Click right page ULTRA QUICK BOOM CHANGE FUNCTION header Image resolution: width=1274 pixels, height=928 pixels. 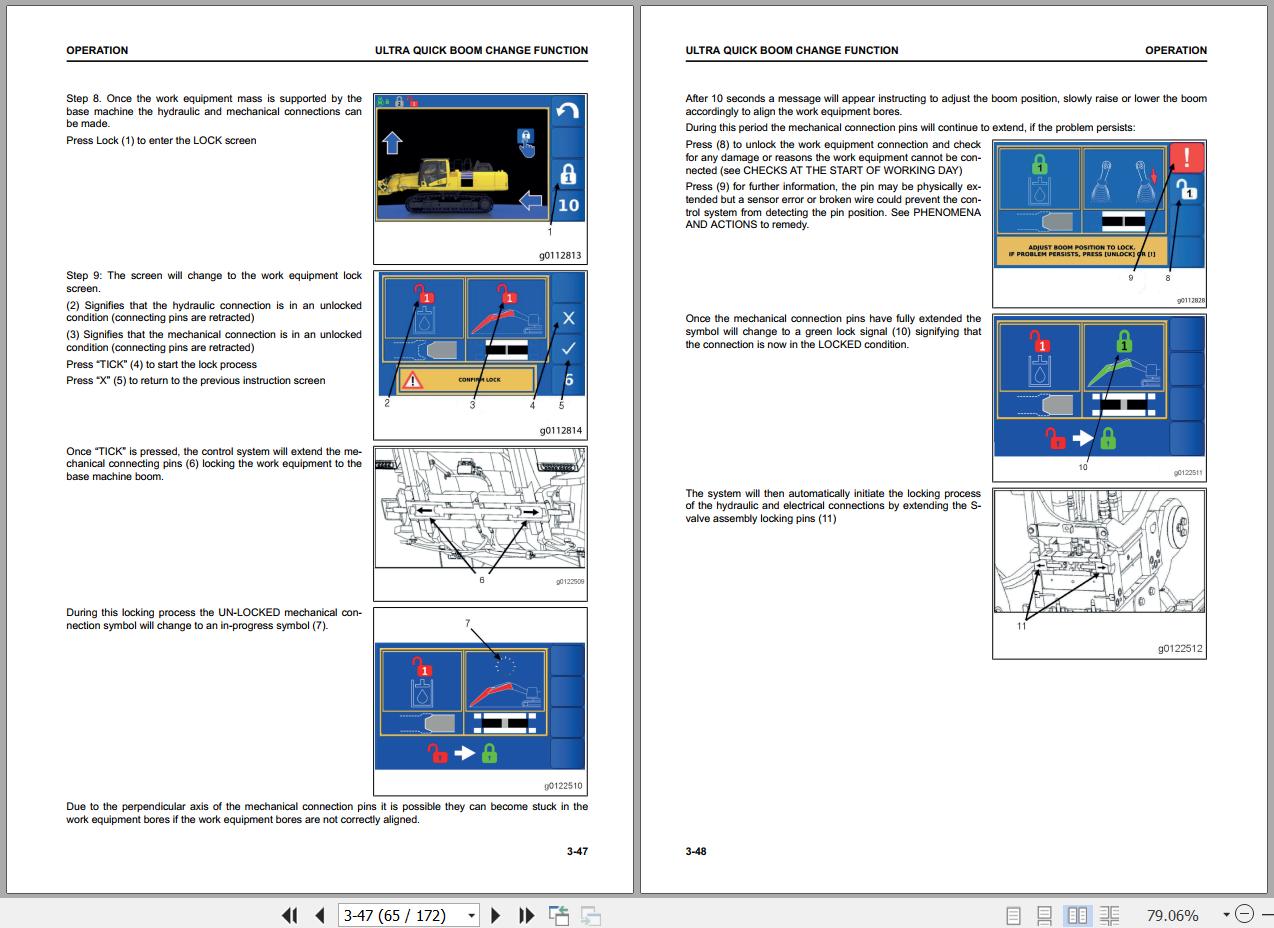point(792,50)
